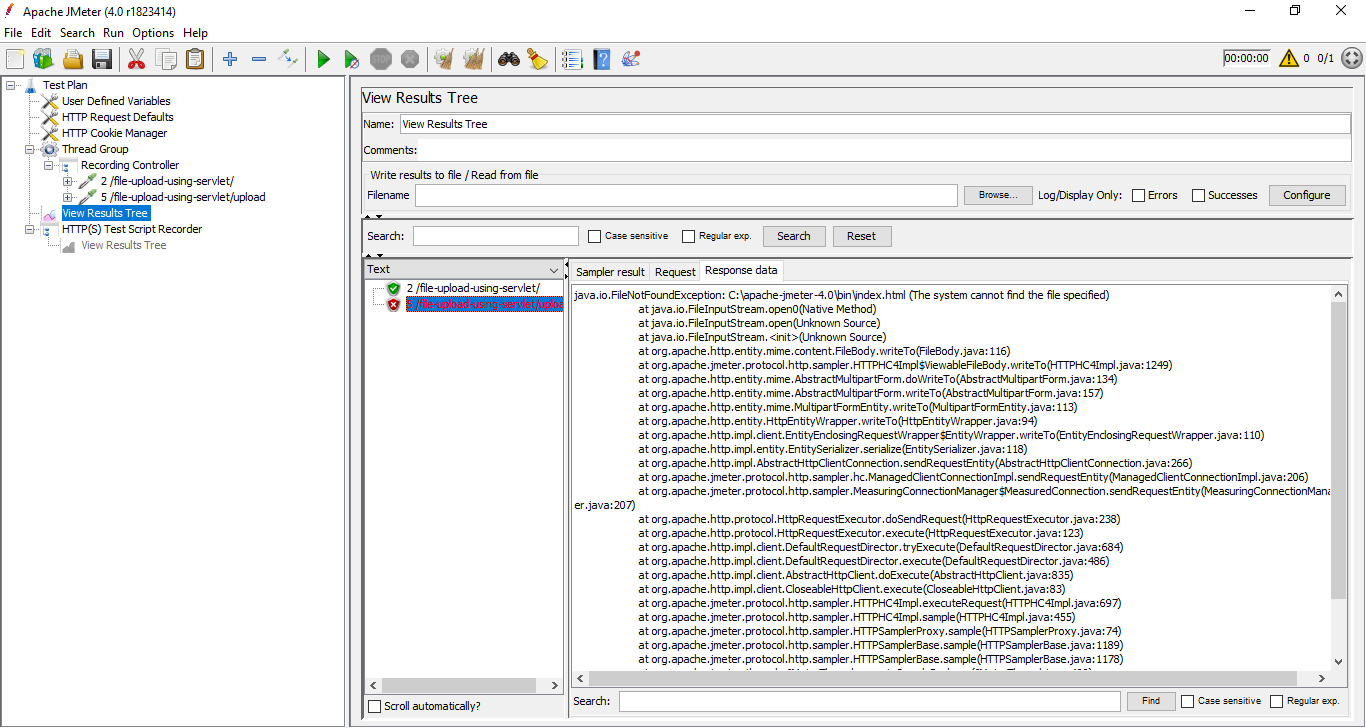
Task: Toggle Regular exp. for results search
Action: point(688,236)
